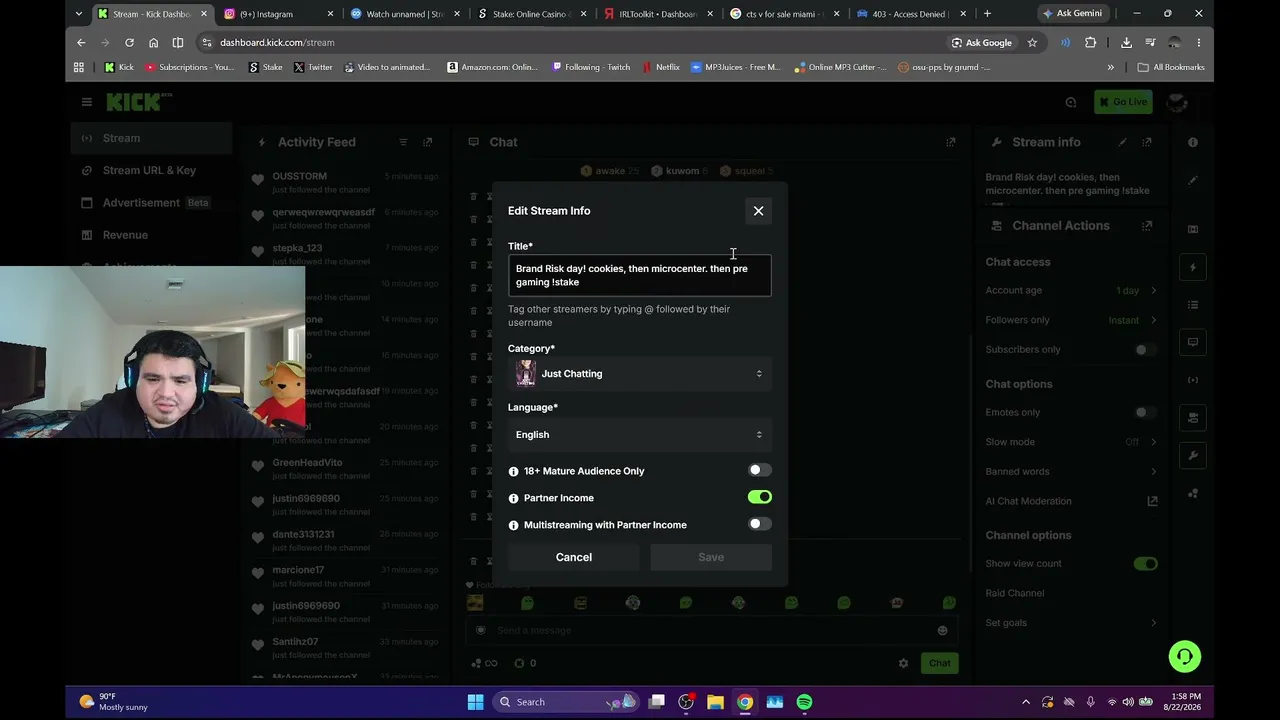This screenshot has height=720, width=1280.
Task: Turn off the Partner Income switch
Action: click(x=759, y=497)
